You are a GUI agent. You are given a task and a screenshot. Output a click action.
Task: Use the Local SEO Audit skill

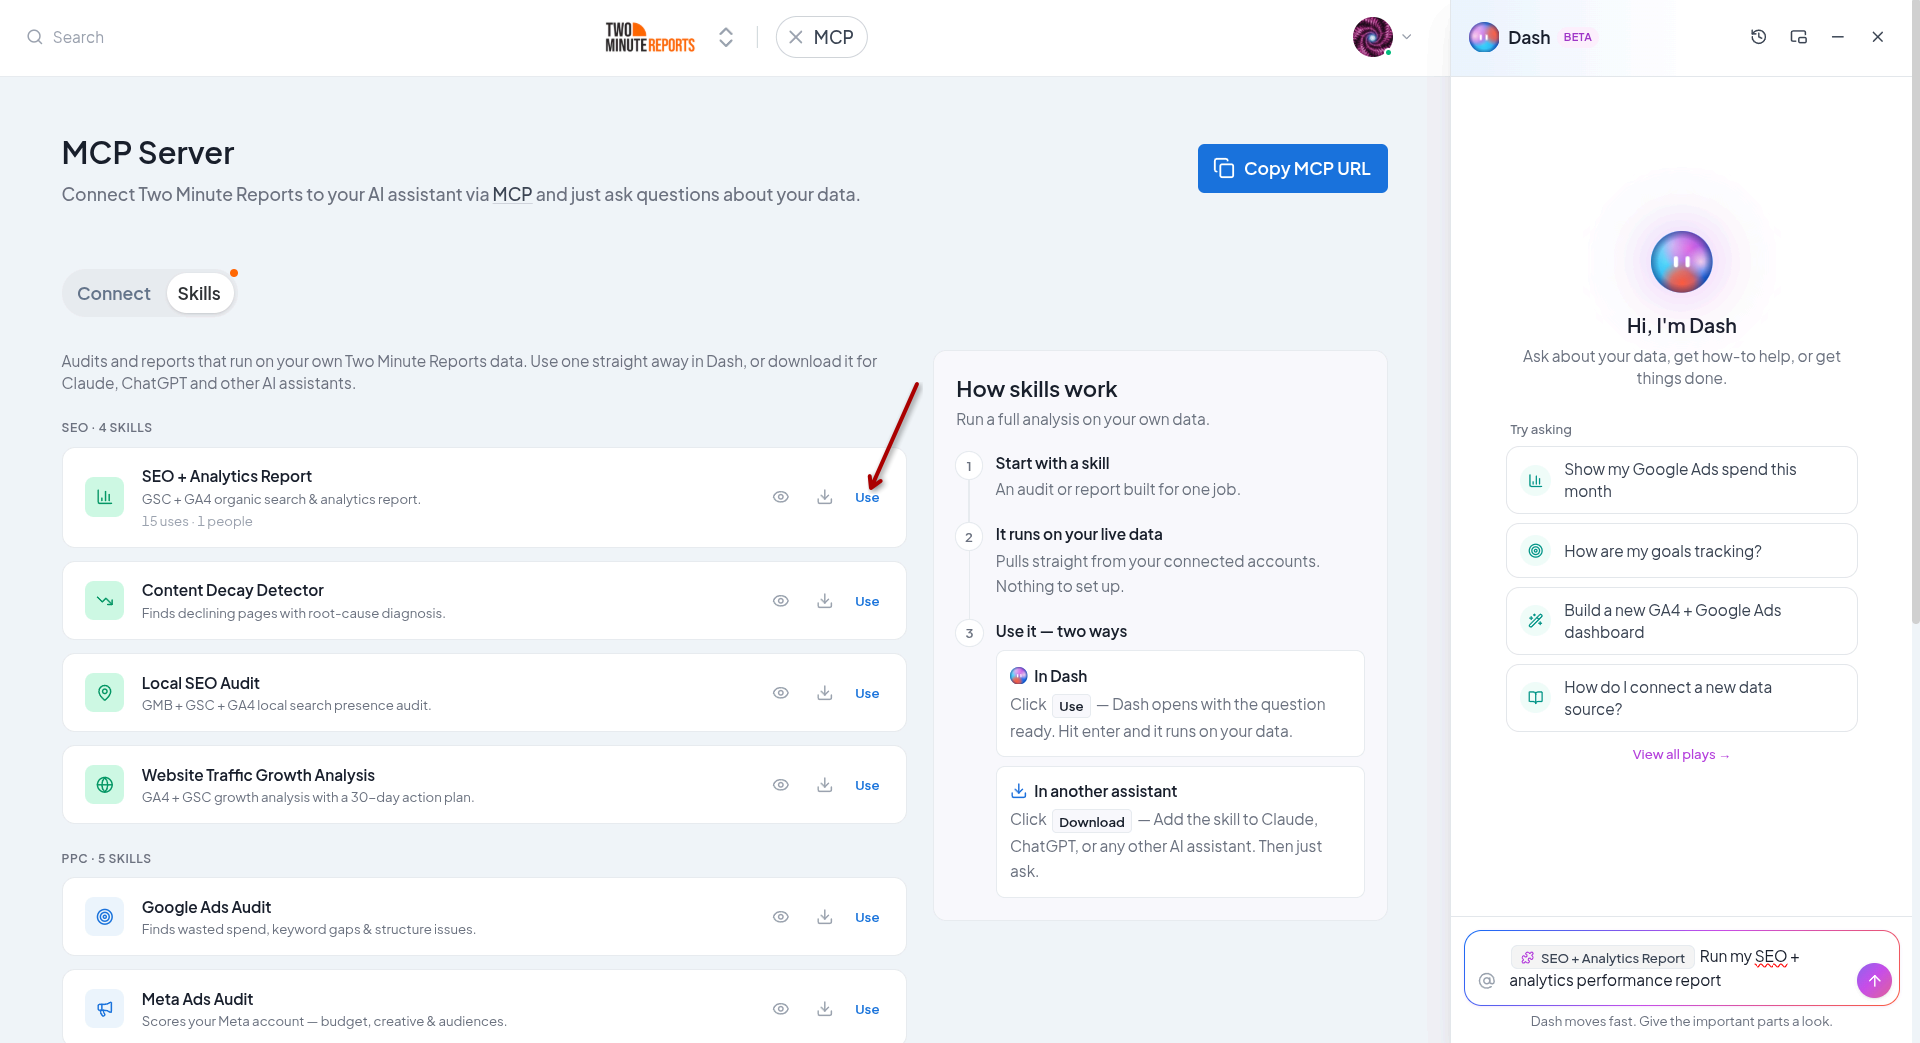point(867,693)
